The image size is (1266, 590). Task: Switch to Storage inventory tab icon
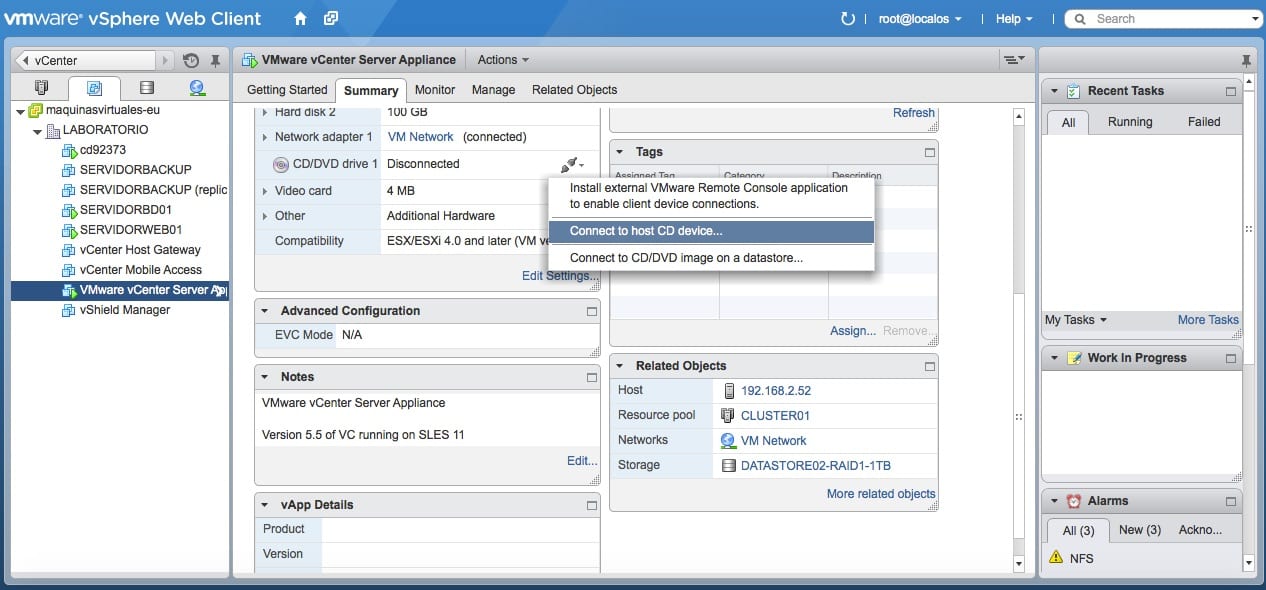[x=147, y=88]
